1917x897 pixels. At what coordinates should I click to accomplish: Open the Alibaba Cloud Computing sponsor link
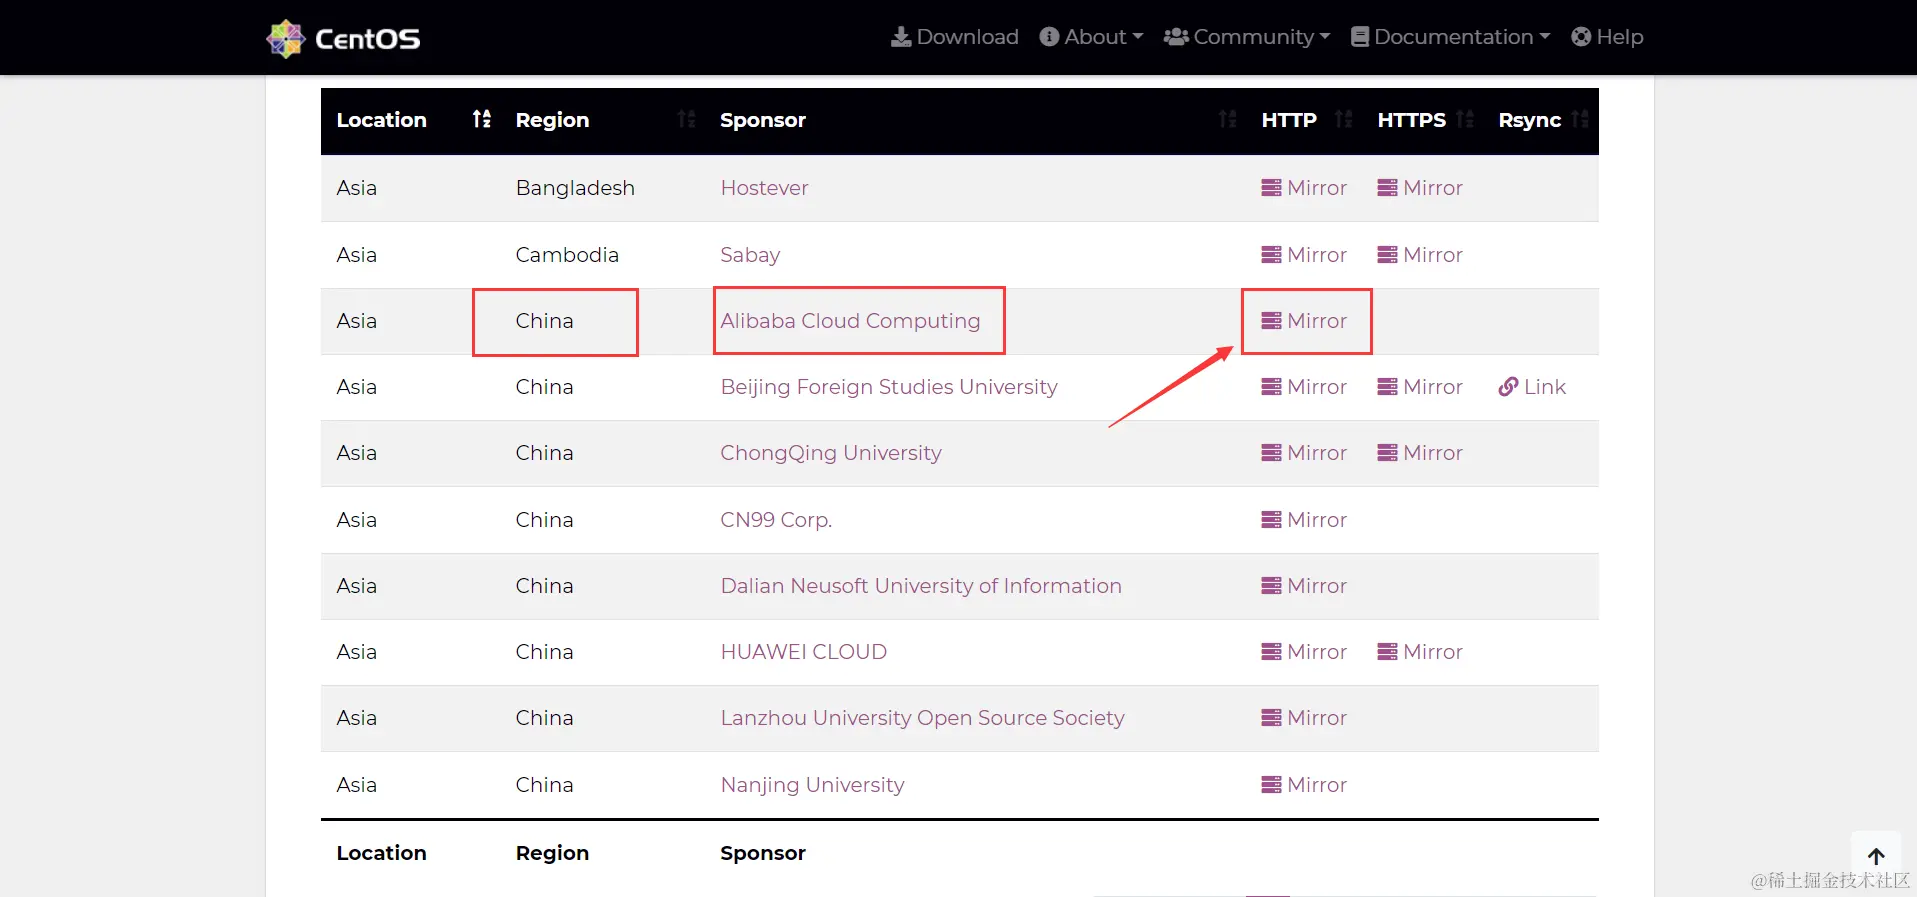tap(850, 321)
